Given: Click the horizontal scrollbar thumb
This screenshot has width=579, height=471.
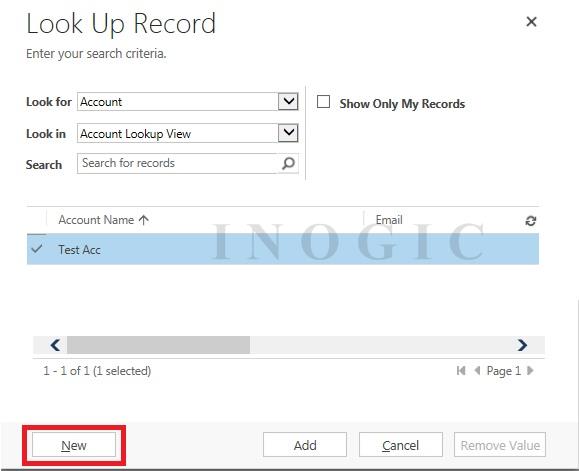Looking at the screenshot, I should pyautogui.click(x=158, y=345).
